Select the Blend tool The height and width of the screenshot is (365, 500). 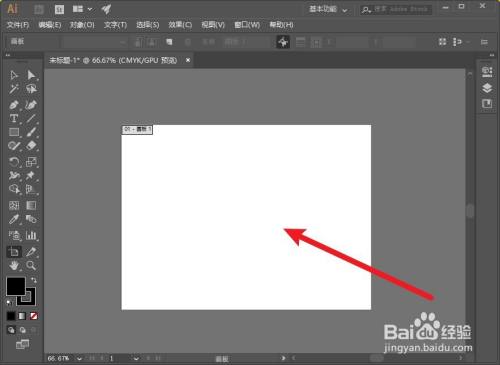tap(31, 219)
